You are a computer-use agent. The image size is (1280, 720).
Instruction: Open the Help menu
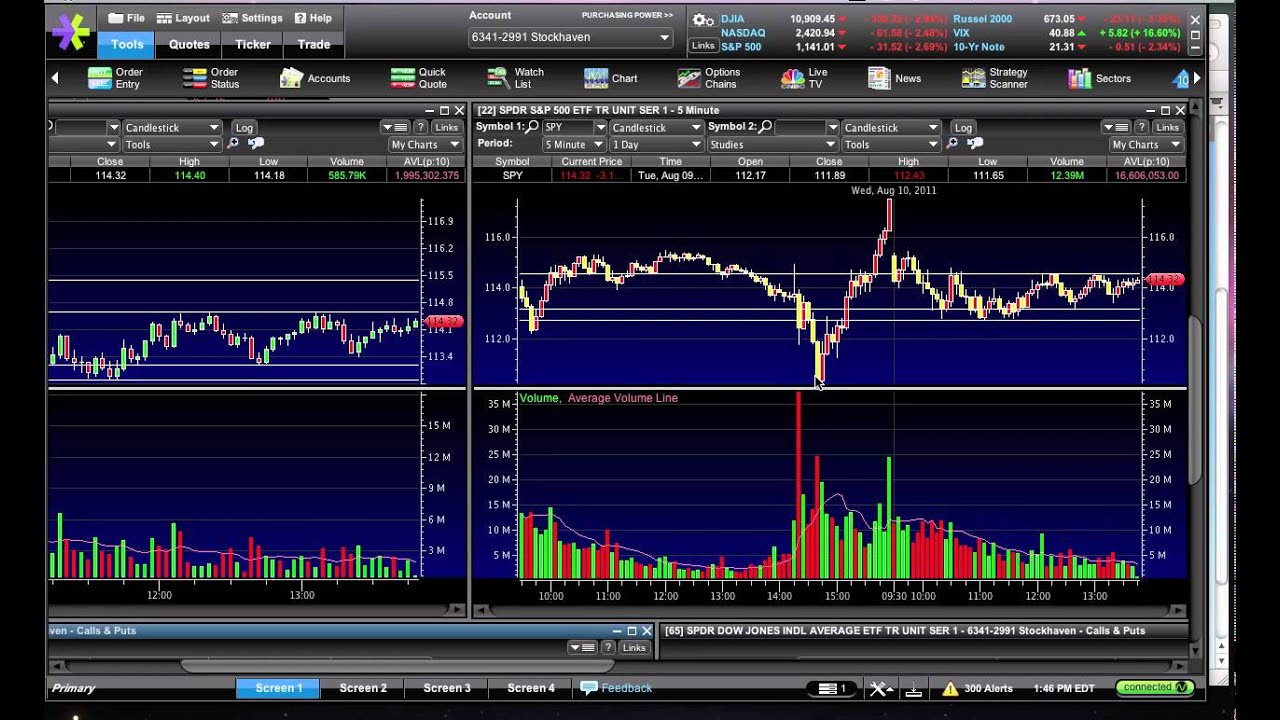click(313, 18)
